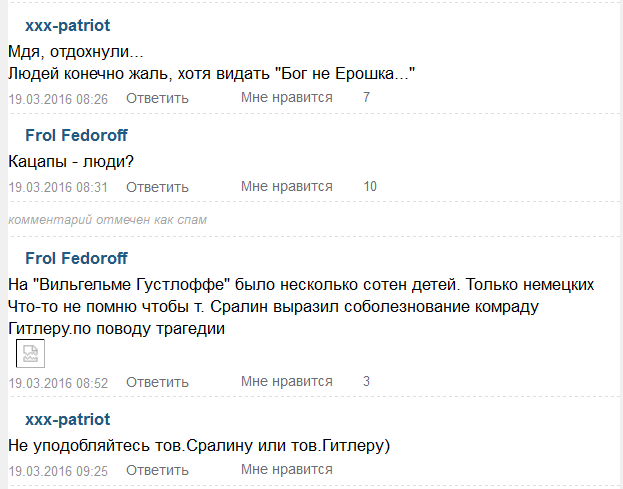
Task: Open xxx-patriot profile on the 09:25 comment
Action: [x=67, y=419]
